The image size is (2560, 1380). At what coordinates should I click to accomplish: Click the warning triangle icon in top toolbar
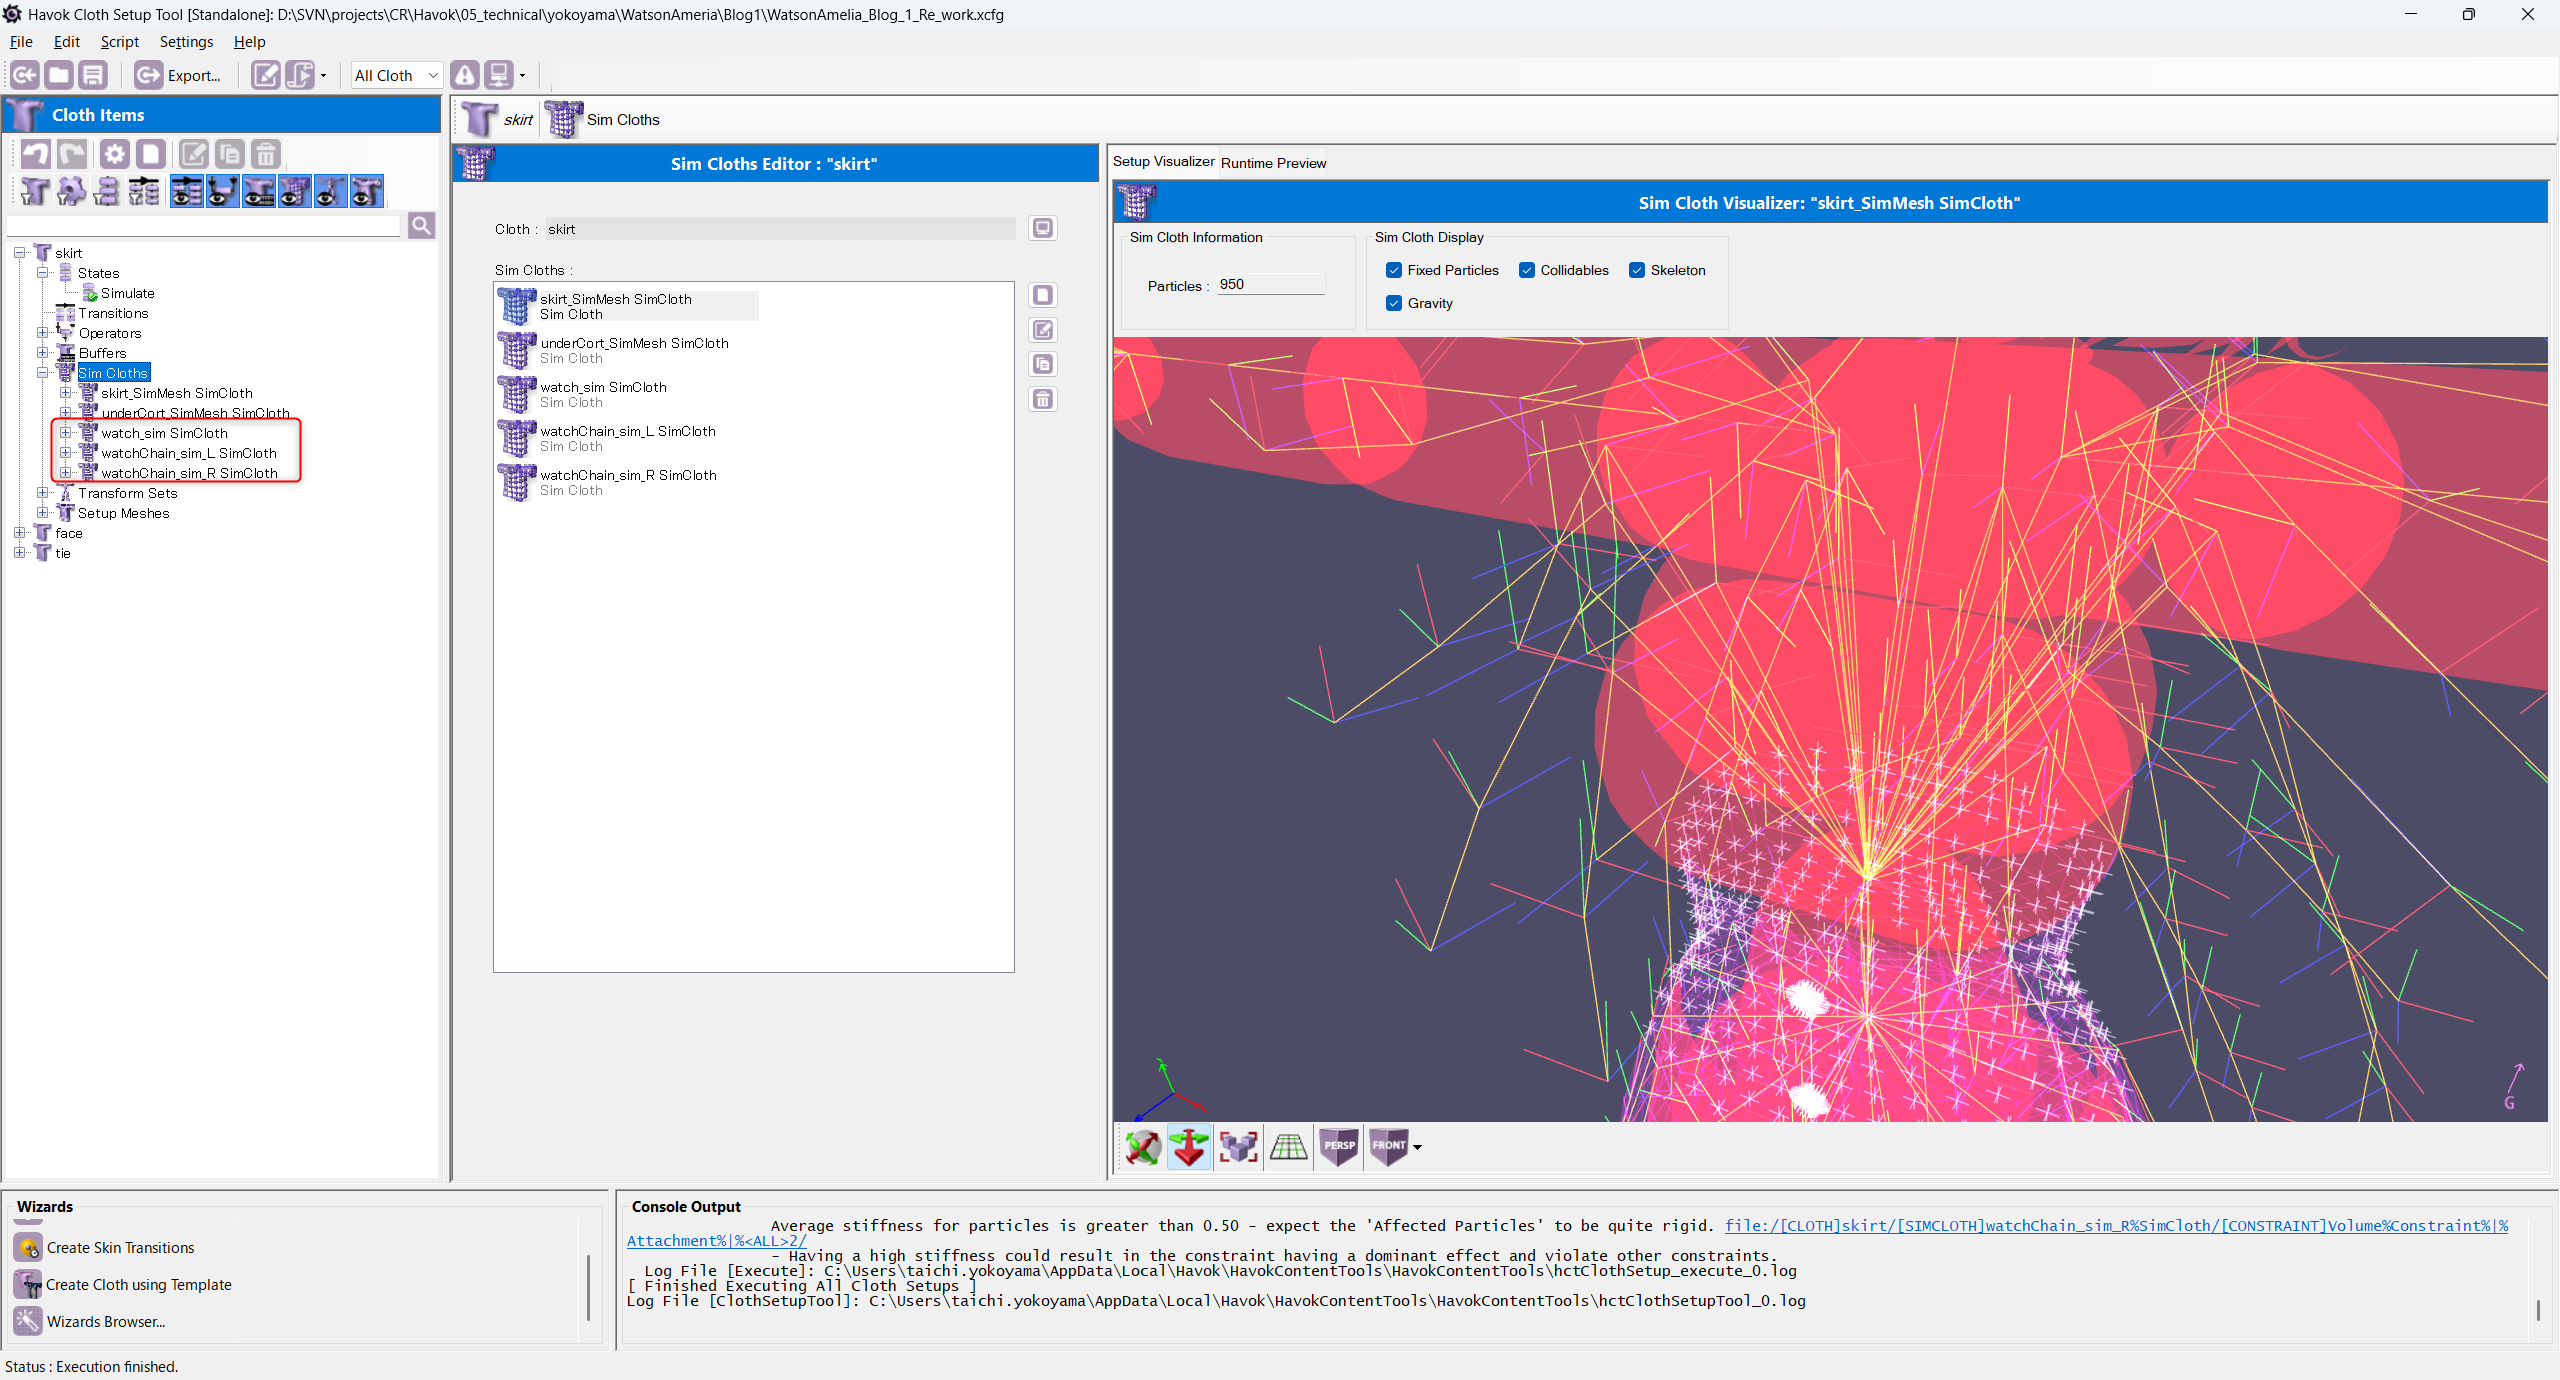[464, 75]
